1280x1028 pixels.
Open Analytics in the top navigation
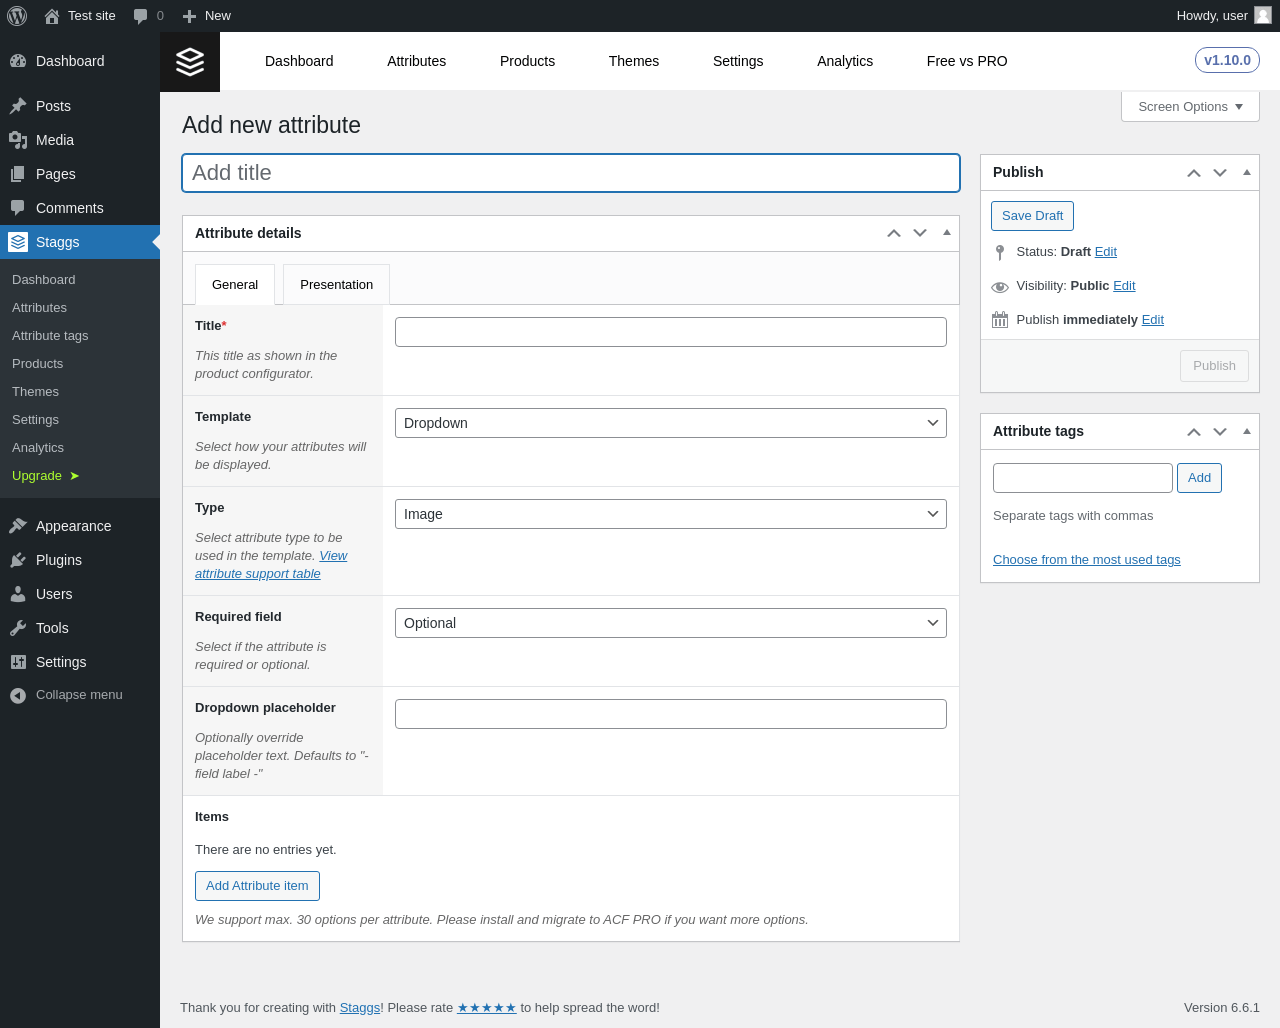coord(845,61)
